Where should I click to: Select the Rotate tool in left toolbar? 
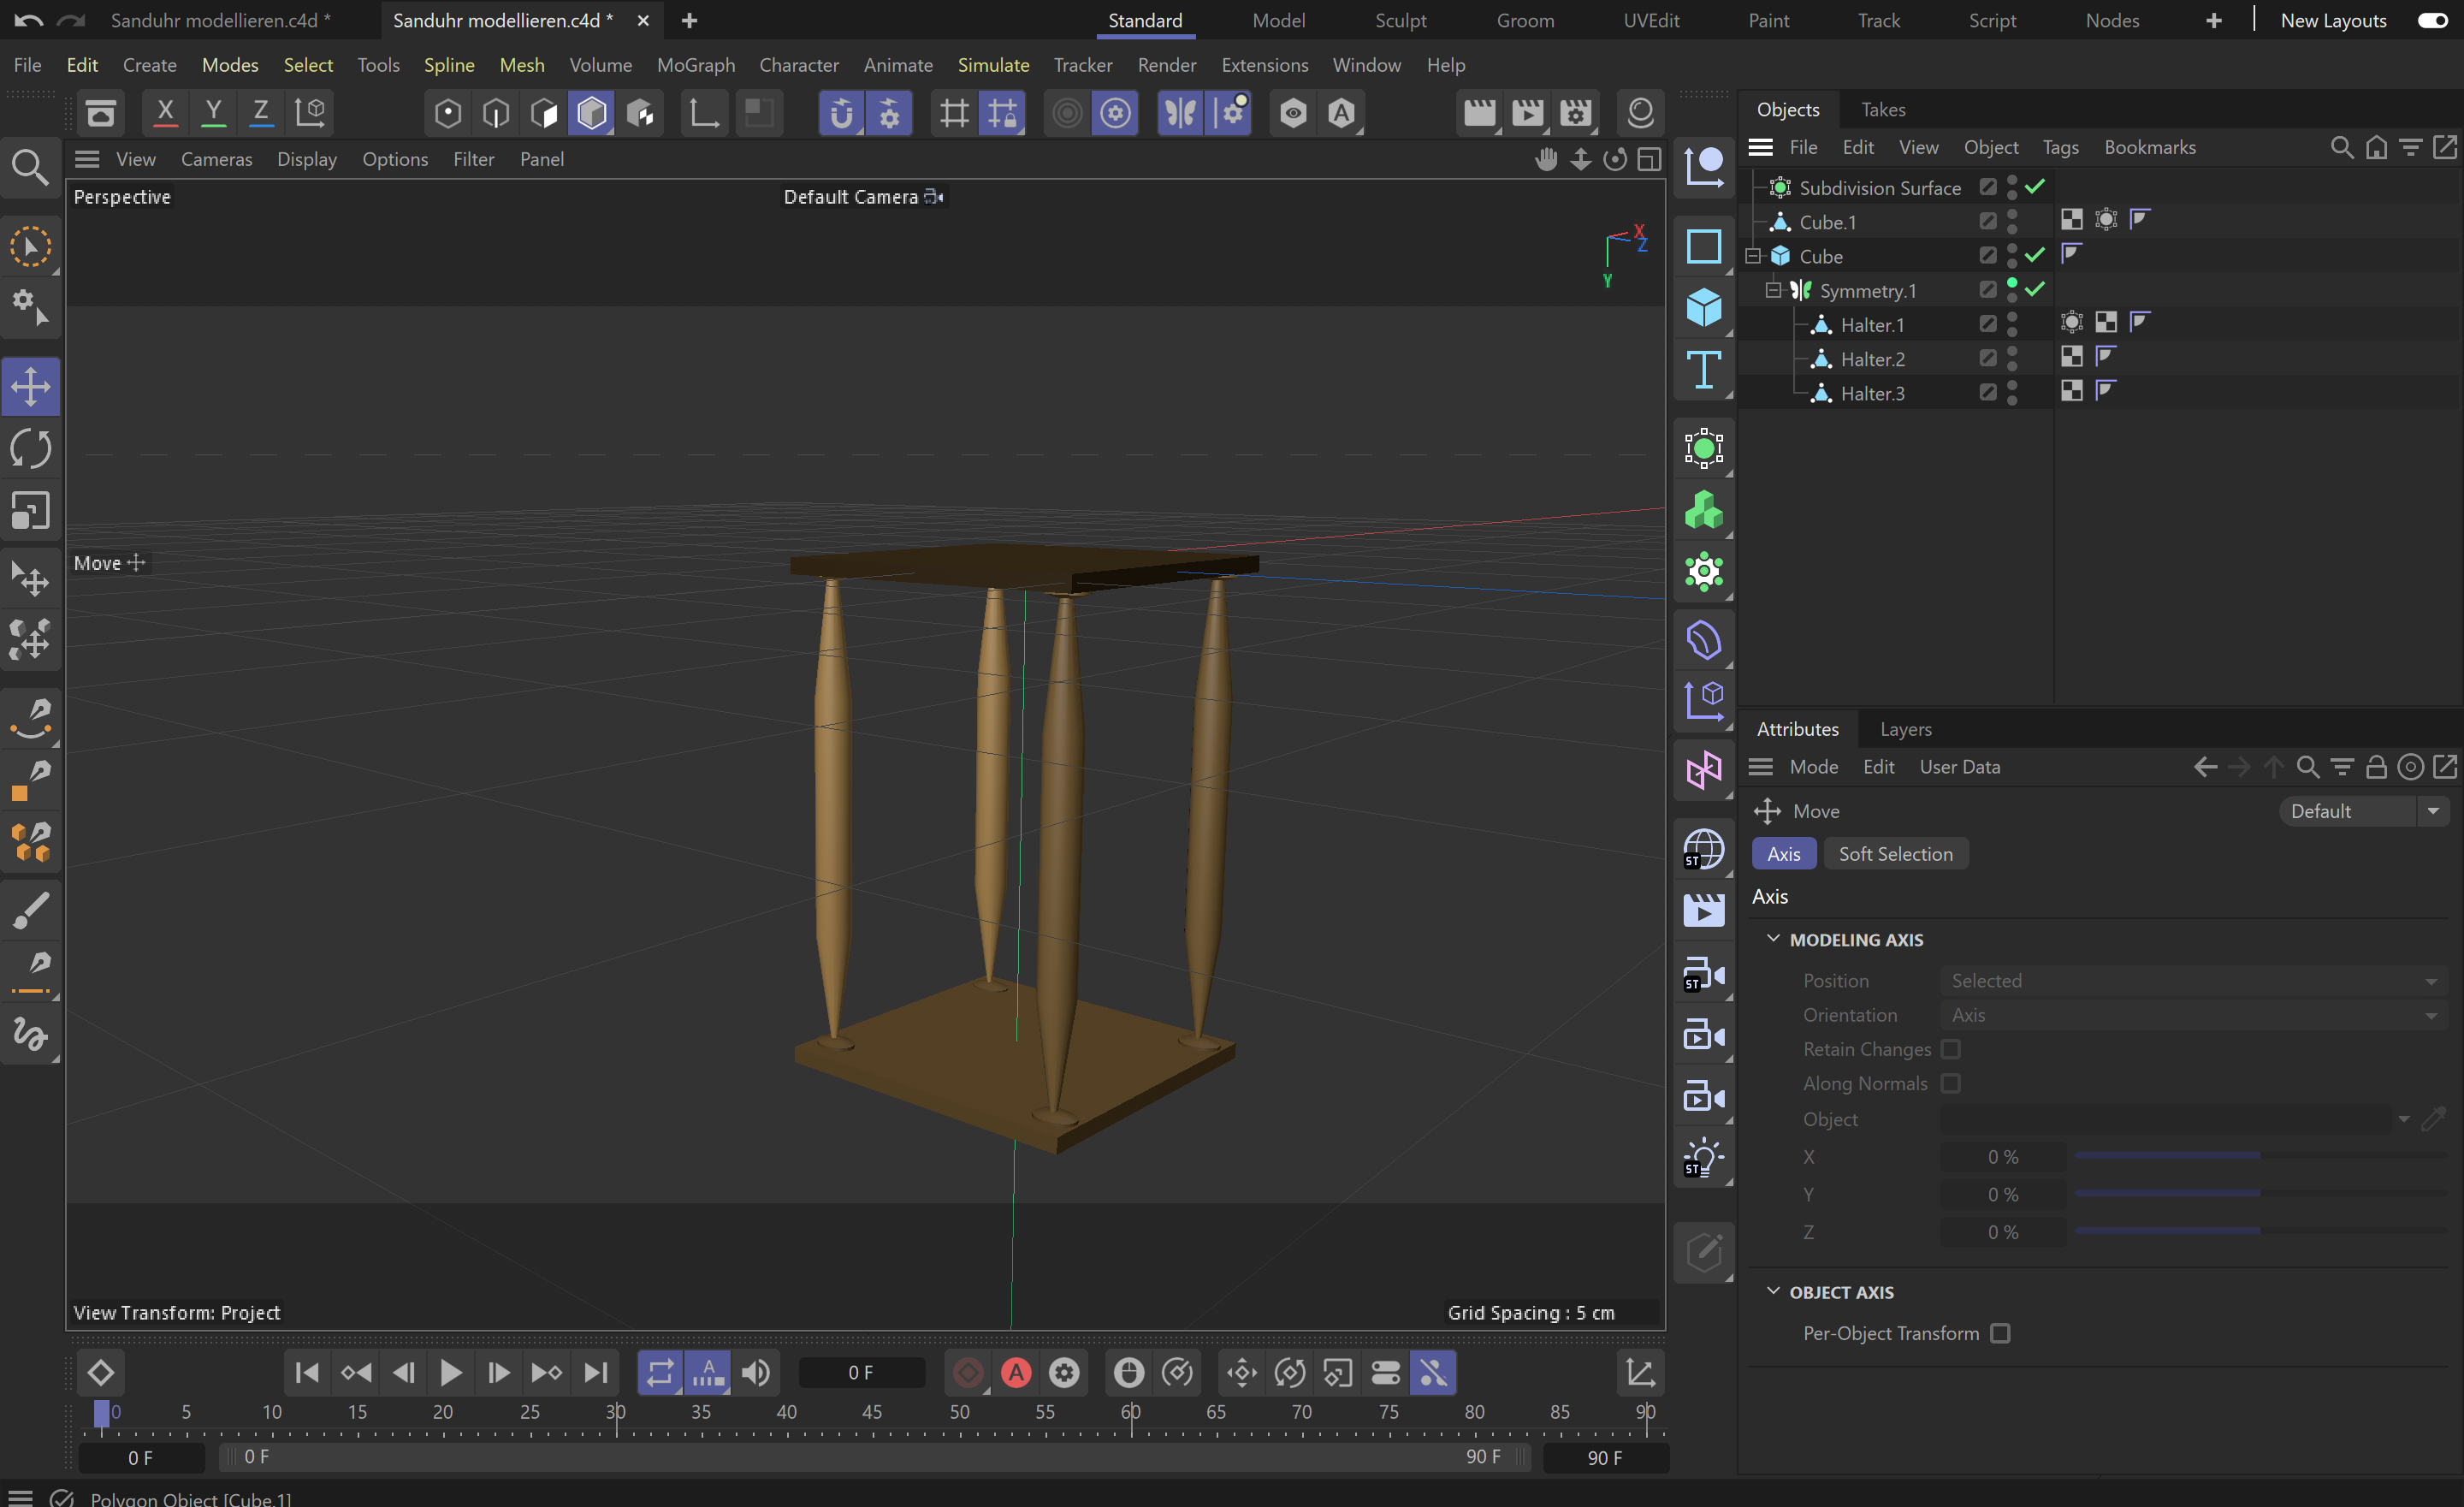30,449
